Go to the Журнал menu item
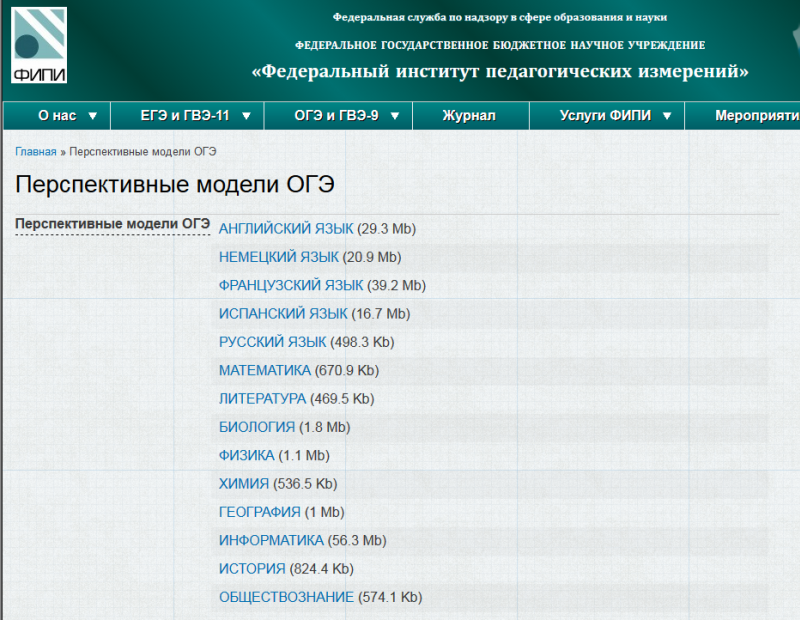Viewport: 800px width, 620px height. (x=469, y=116)
